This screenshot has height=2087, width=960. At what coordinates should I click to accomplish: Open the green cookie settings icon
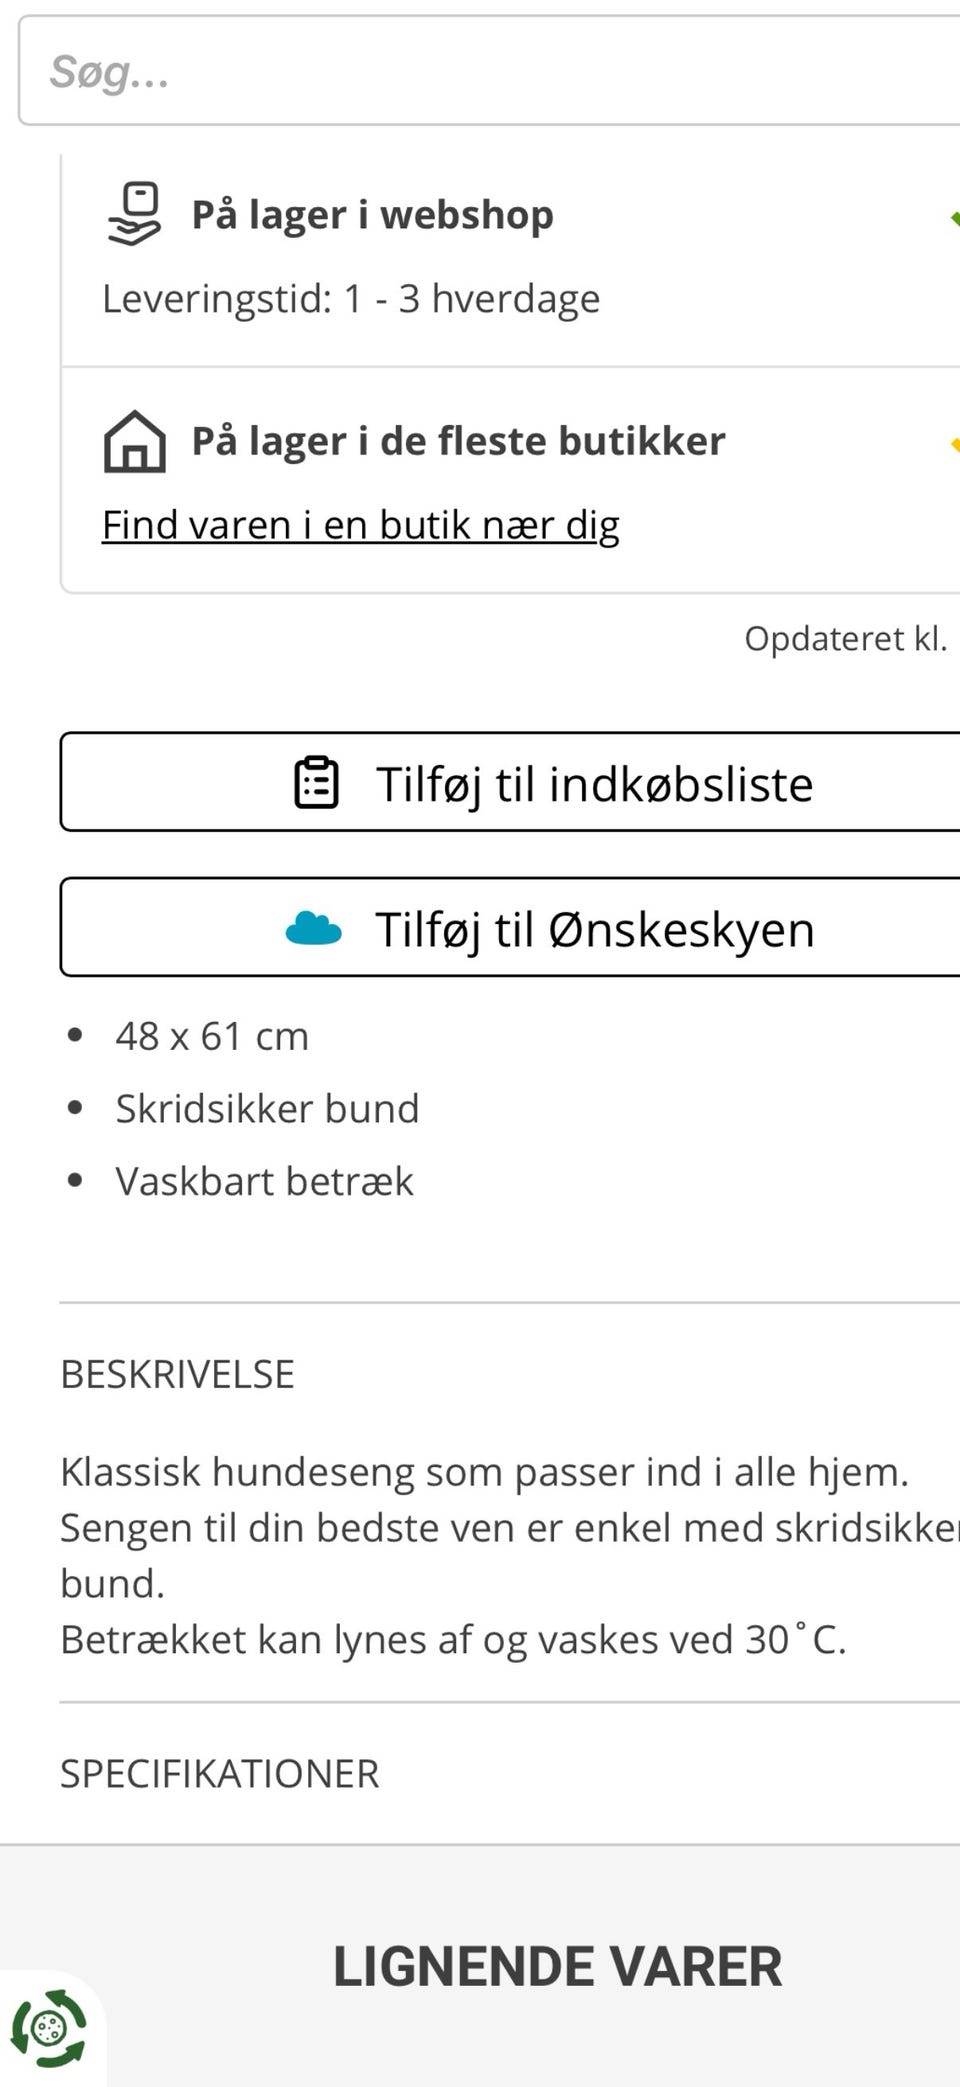[x=48, y=2028]
